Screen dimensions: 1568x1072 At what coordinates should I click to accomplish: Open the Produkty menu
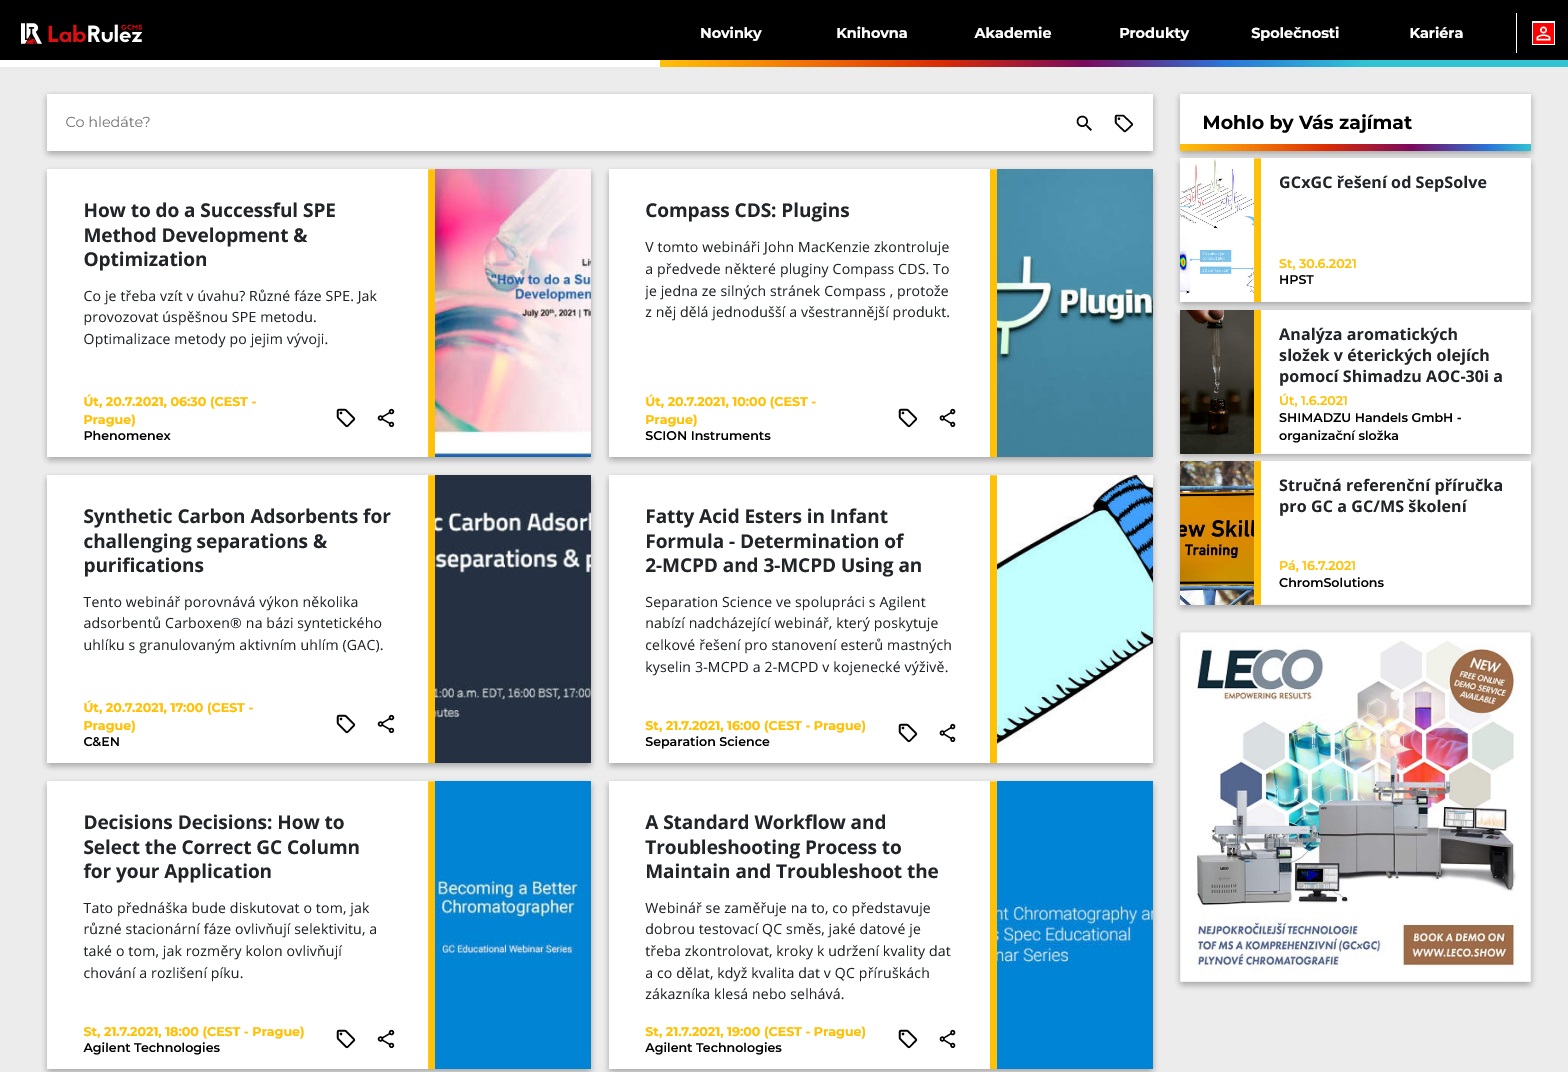coord(1154,33)
